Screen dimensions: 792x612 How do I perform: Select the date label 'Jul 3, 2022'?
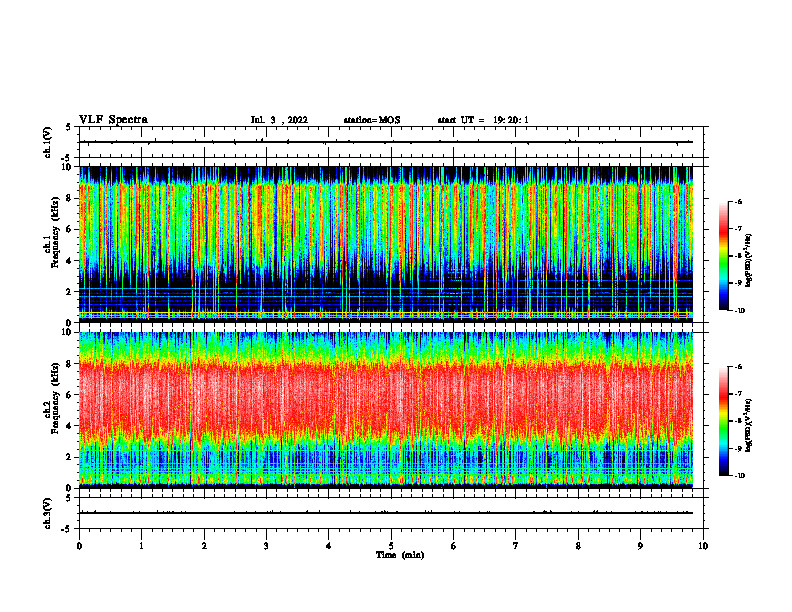tap(279, 120)
